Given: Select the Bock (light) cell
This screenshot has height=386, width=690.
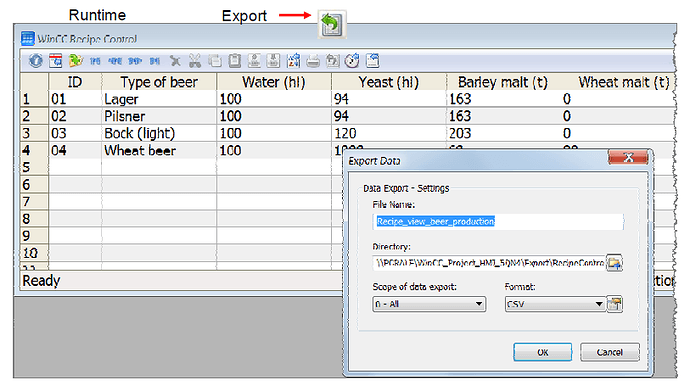Looking at the screenshot, I should click(x=159, y=133).
